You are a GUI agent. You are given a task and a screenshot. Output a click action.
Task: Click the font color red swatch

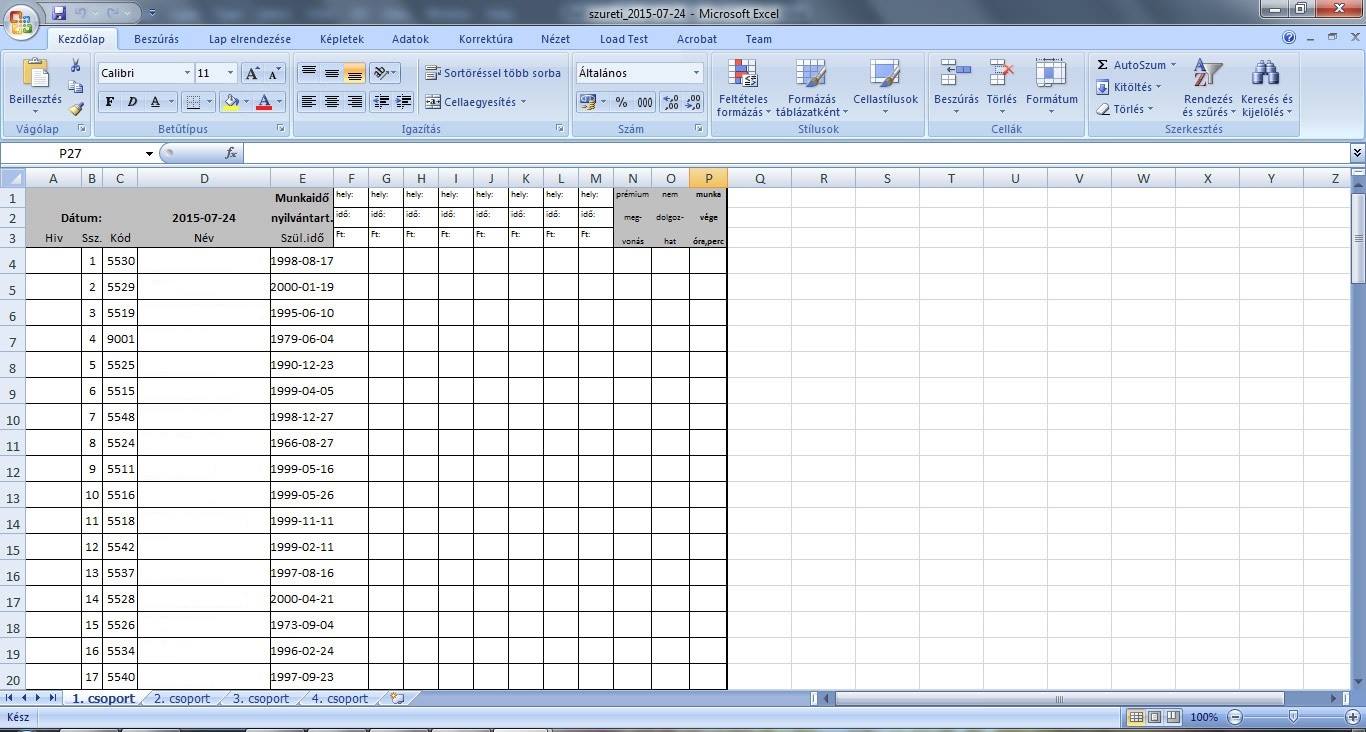264,102
